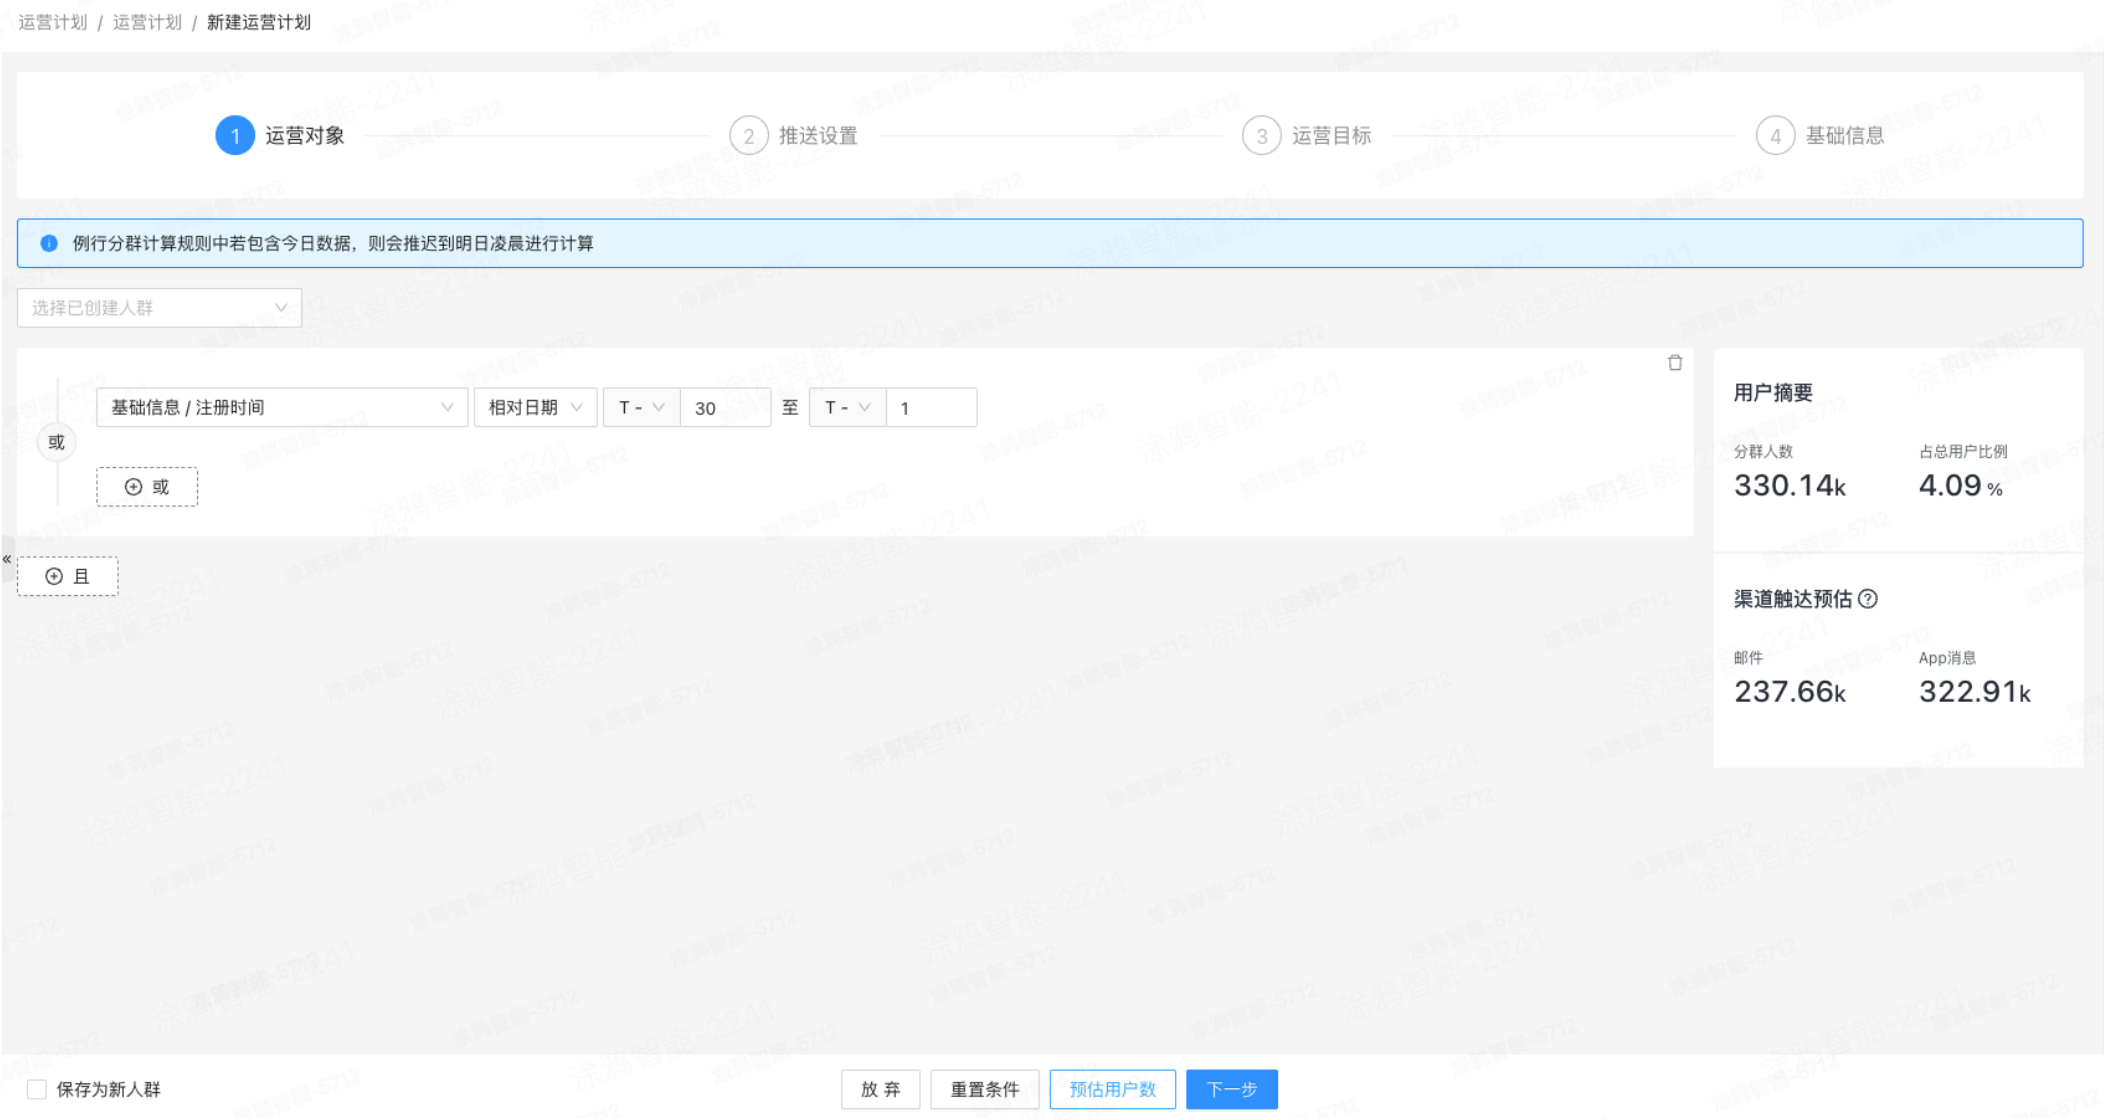Check the 保存为新人群 checkbox
Image resolution: width=2104 pixels, height=1120 pixels.
37,1089
